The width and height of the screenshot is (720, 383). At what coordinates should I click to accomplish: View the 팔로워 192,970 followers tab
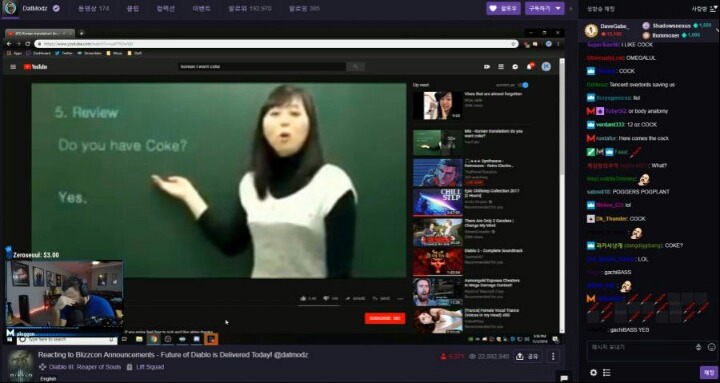250,8
